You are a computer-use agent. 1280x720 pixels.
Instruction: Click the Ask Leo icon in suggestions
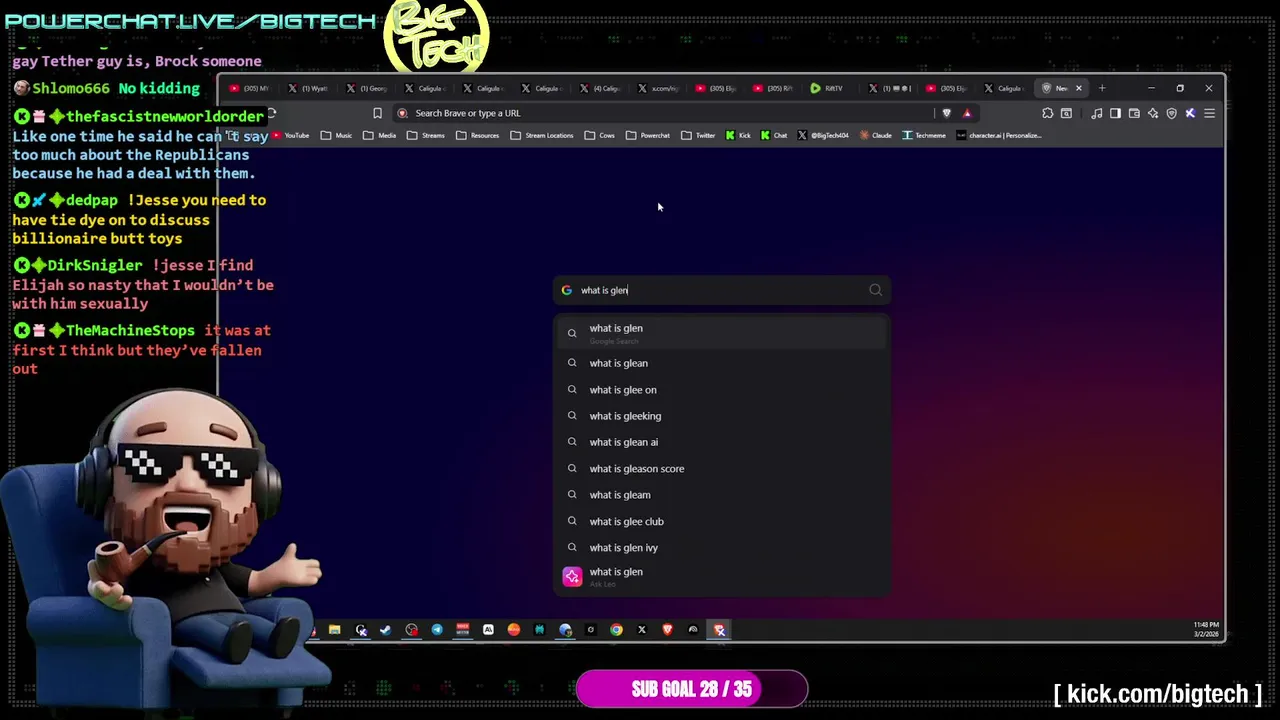pyautogui.click(x=572, y=577)
